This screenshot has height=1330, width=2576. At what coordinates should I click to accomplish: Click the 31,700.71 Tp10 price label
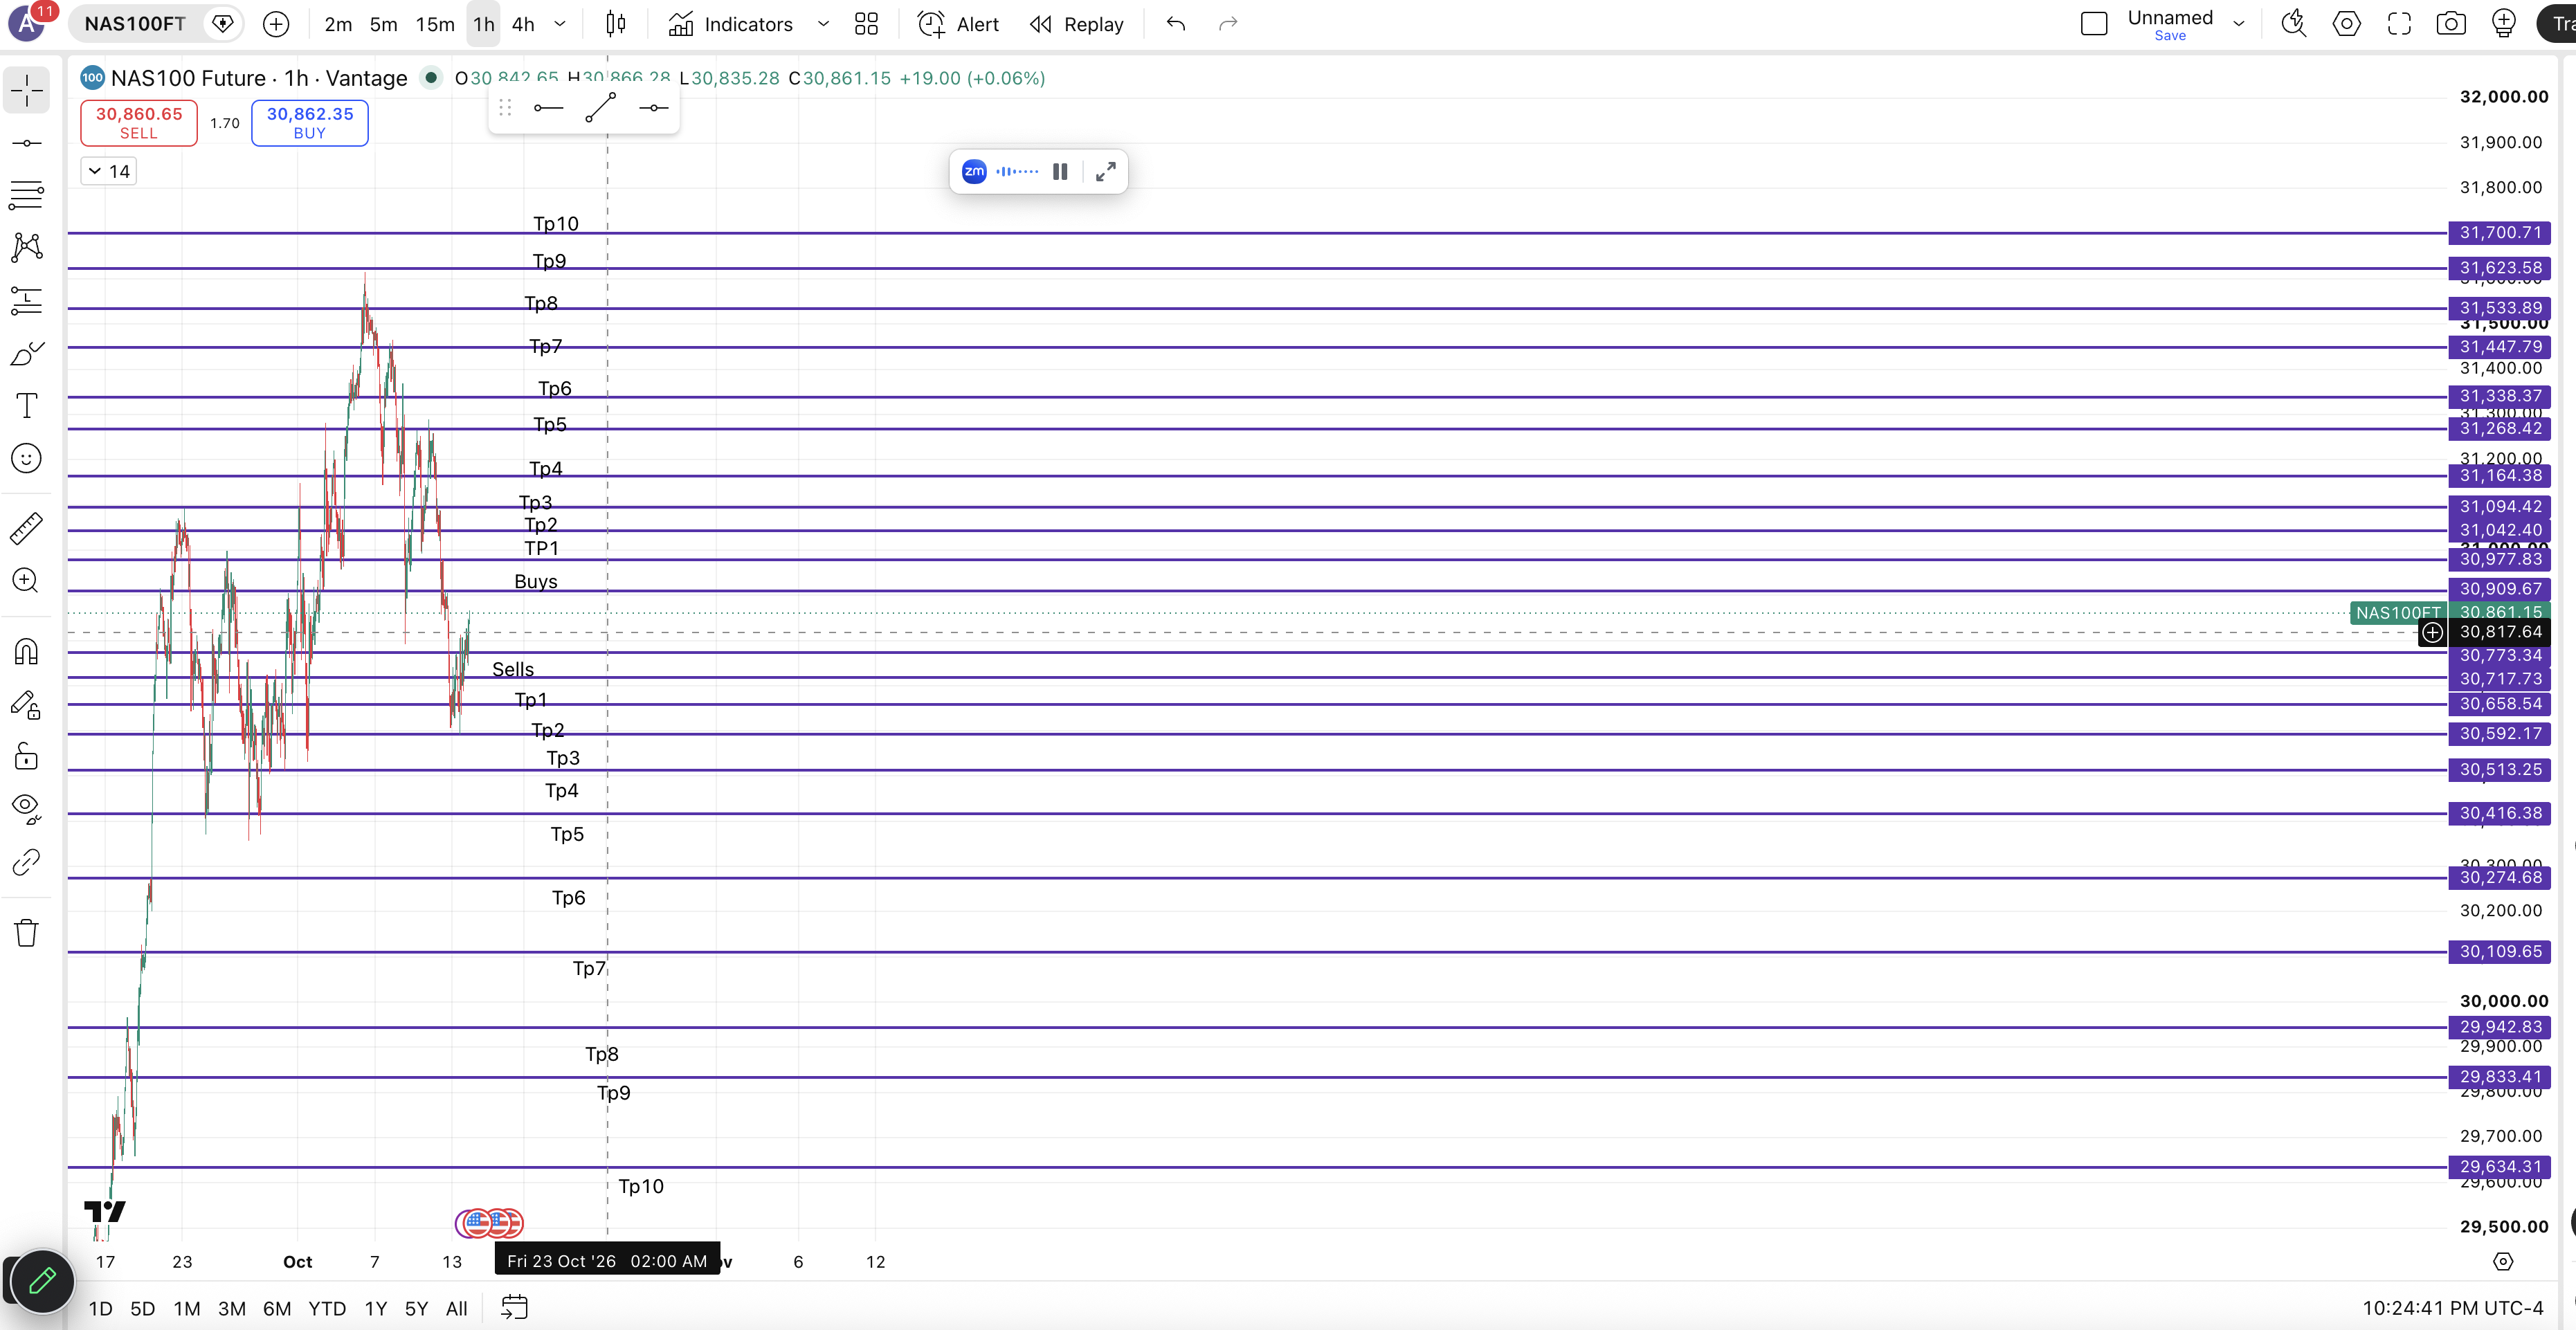click(x=2500, y=233)
